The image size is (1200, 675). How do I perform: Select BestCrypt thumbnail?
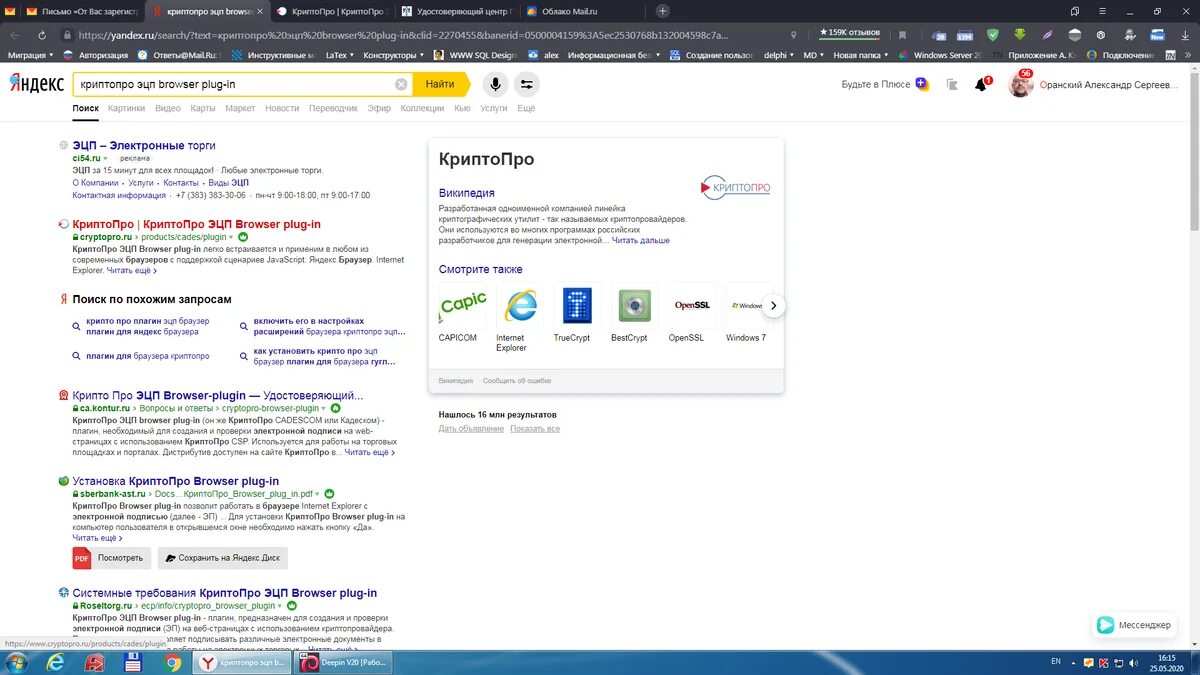click(634, 306)
